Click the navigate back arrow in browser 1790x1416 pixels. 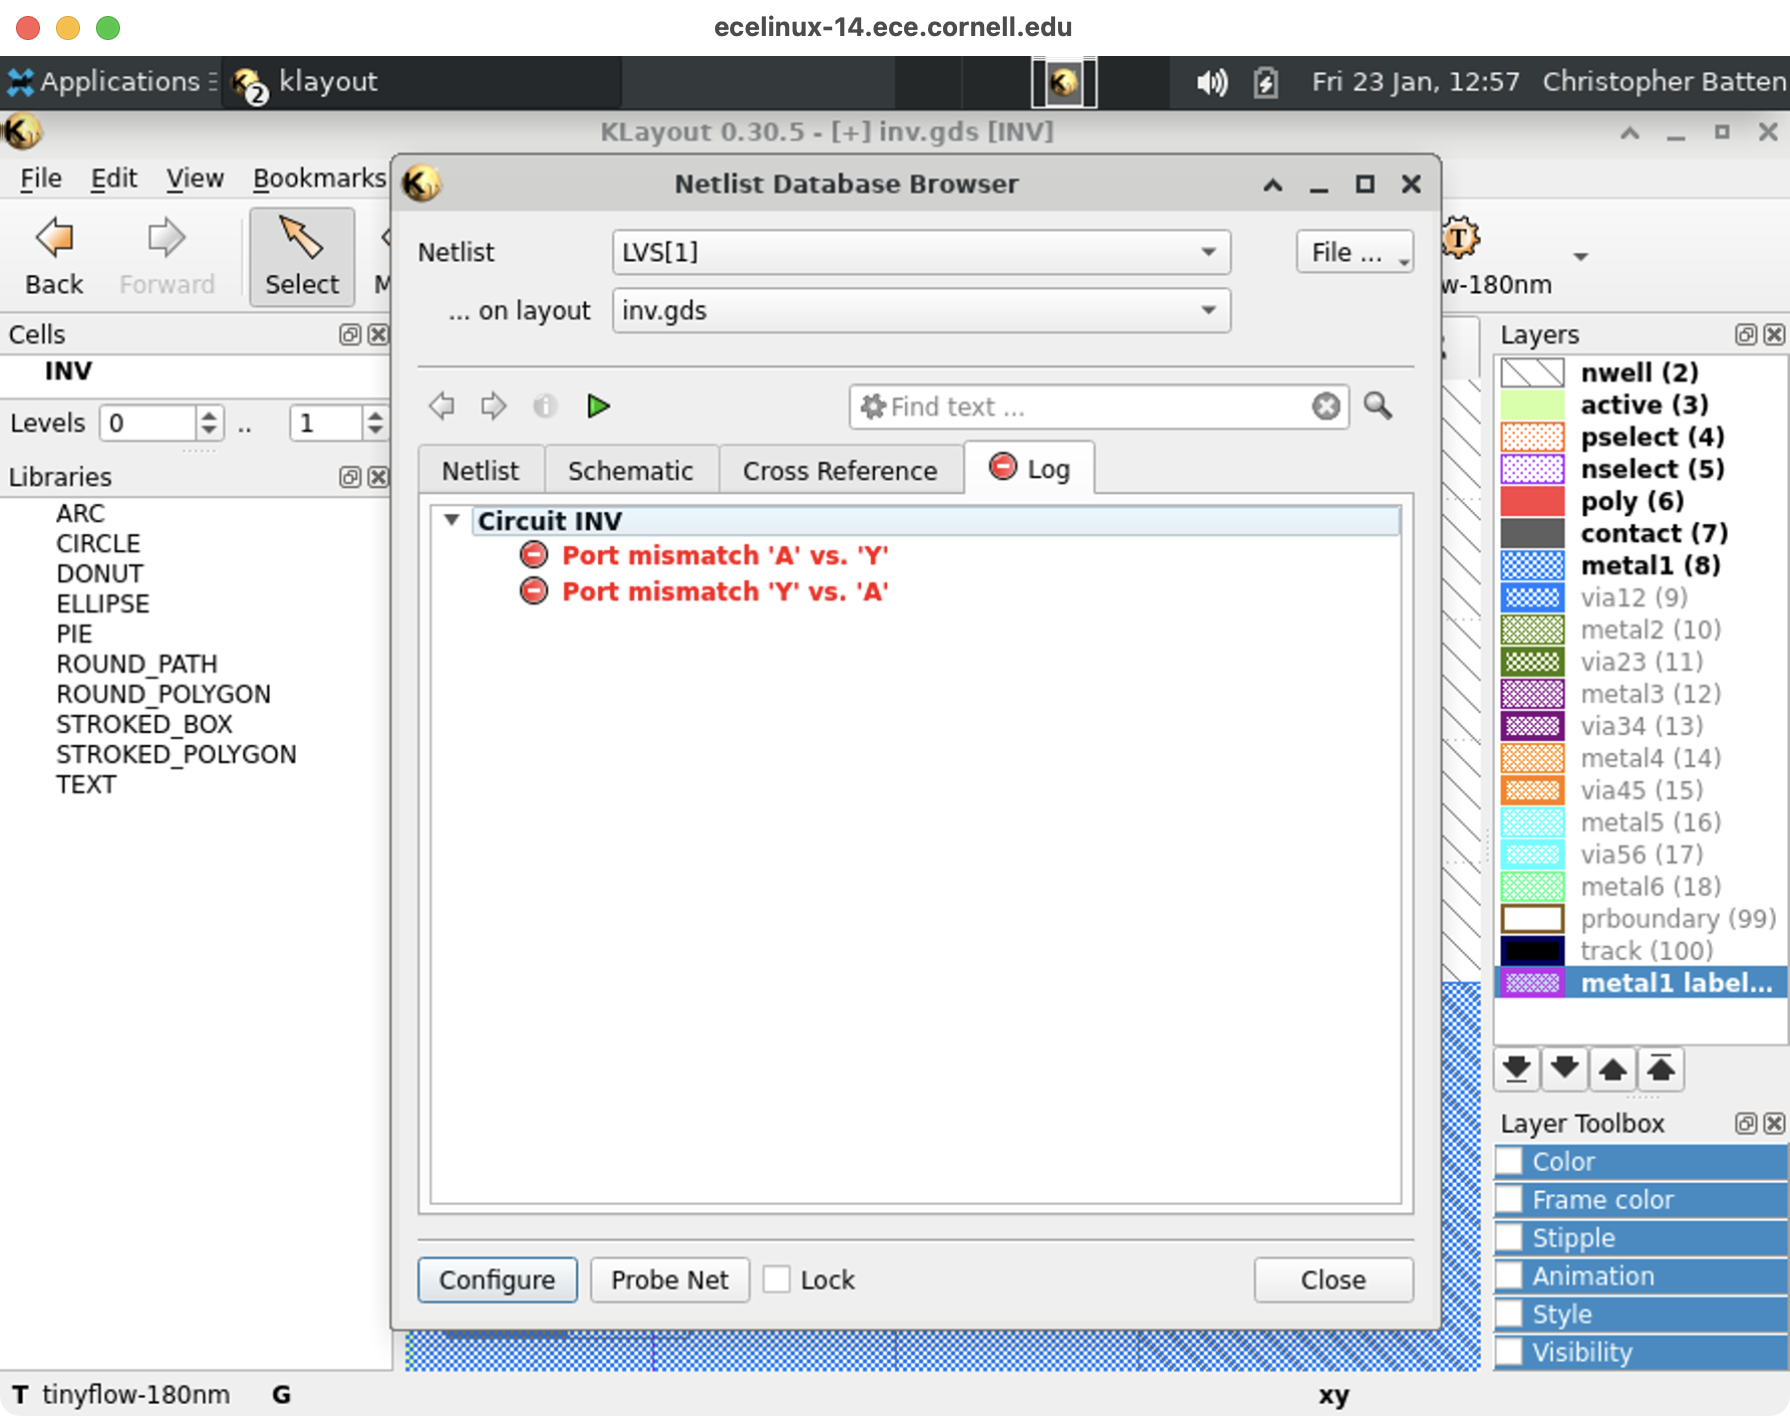pyautogui.click(x=441, y=406)
